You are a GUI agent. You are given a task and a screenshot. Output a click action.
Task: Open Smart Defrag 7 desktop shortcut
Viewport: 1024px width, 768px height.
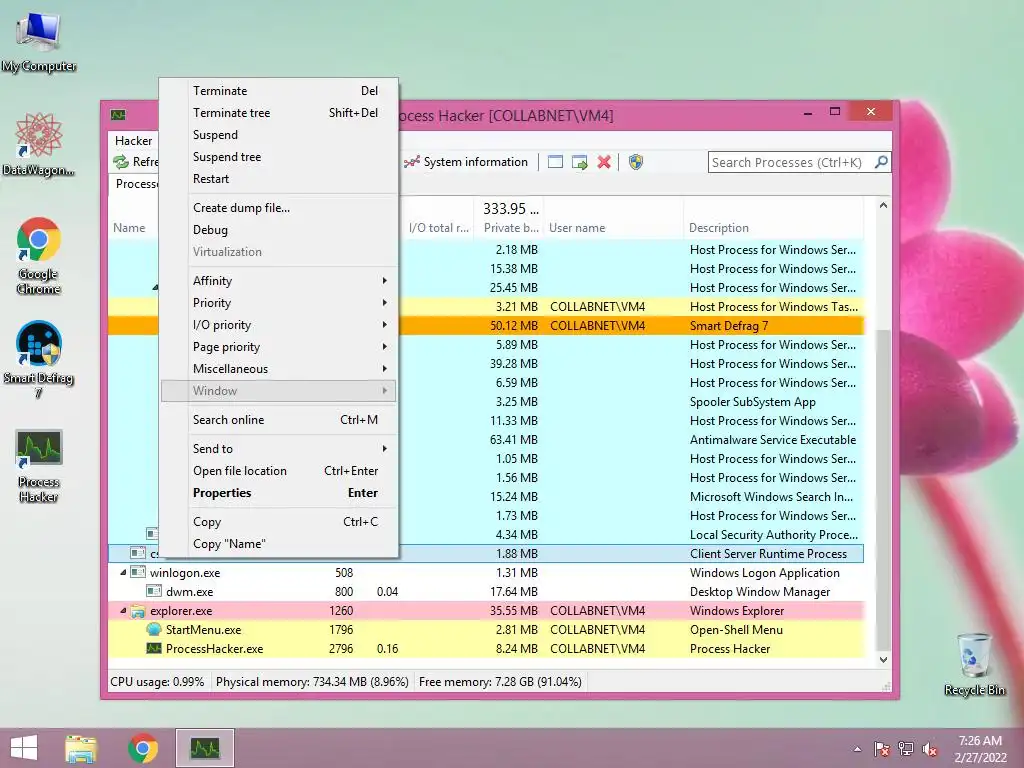click(39, 359)
